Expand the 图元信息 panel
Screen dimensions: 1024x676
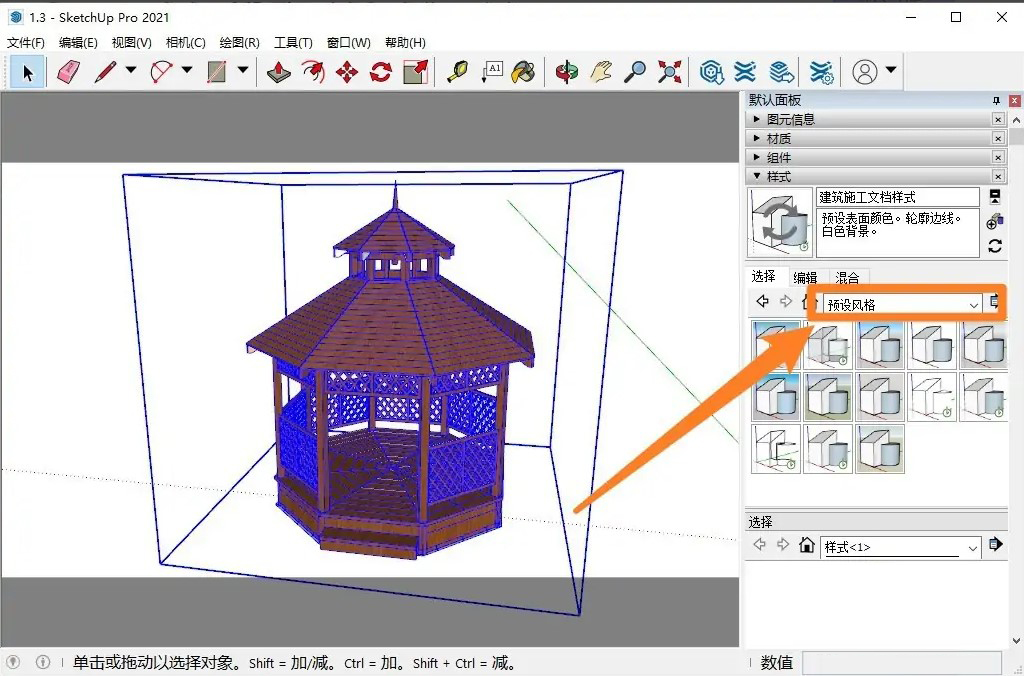point(790,119)
